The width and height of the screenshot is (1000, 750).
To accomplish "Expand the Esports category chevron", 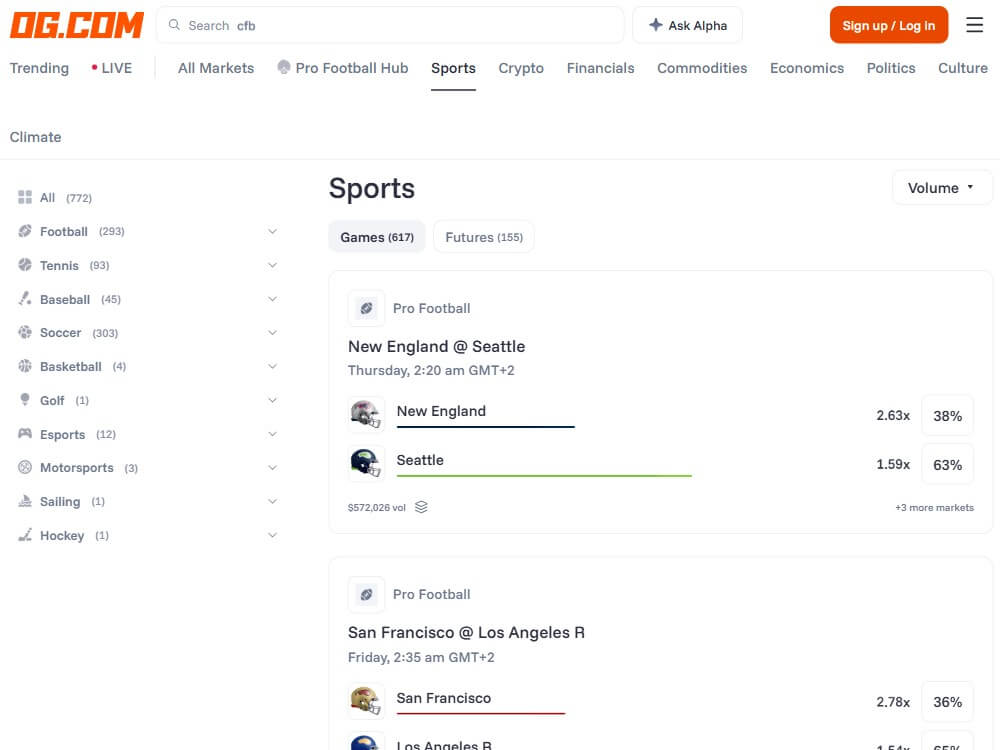I will pyautogui.click(x=272, y=434).
